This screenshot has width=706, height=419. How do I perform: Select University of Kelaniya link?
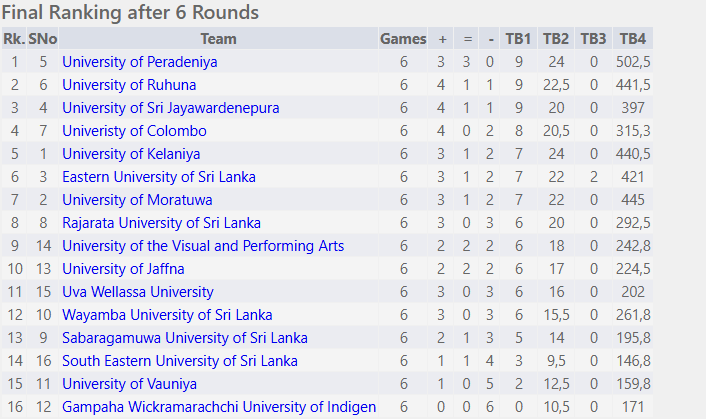coord(131,154)
